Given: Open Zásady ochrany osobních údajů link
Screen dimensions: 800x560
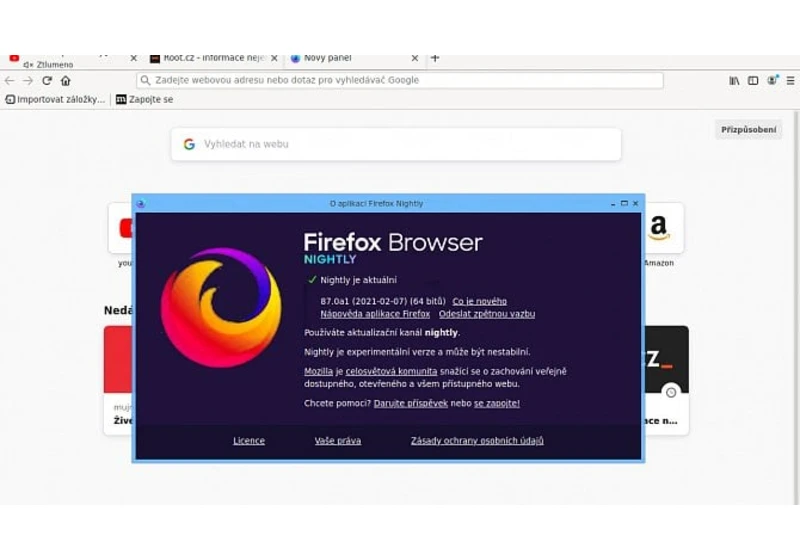Looking at the screenshot, I should click(x=477, y=441).
